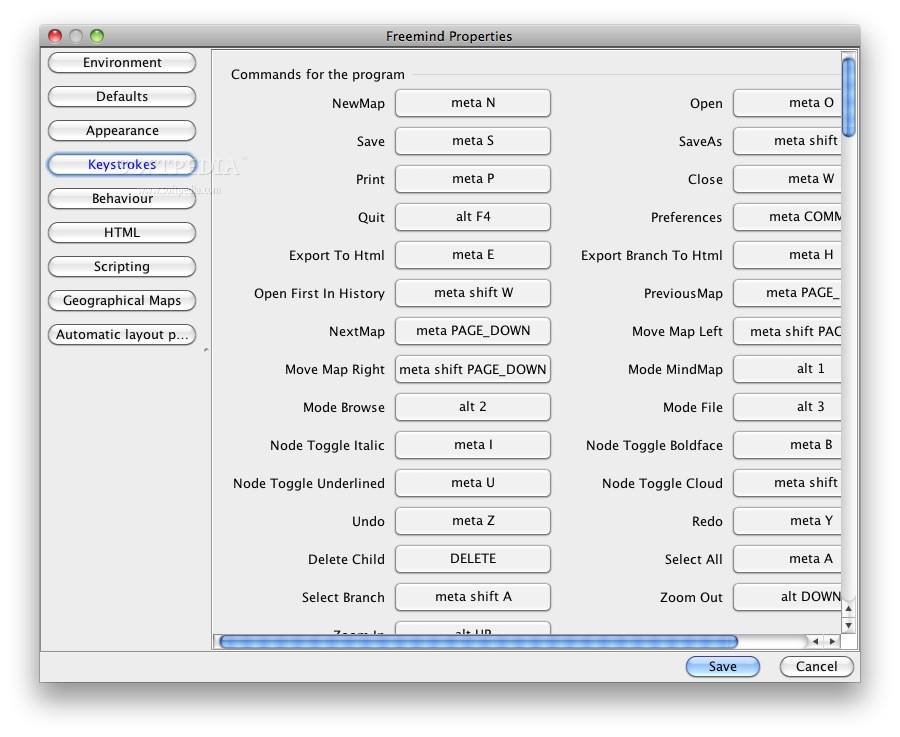
Task: Click 'Commands for the program' heading
Action: [317, 75]
